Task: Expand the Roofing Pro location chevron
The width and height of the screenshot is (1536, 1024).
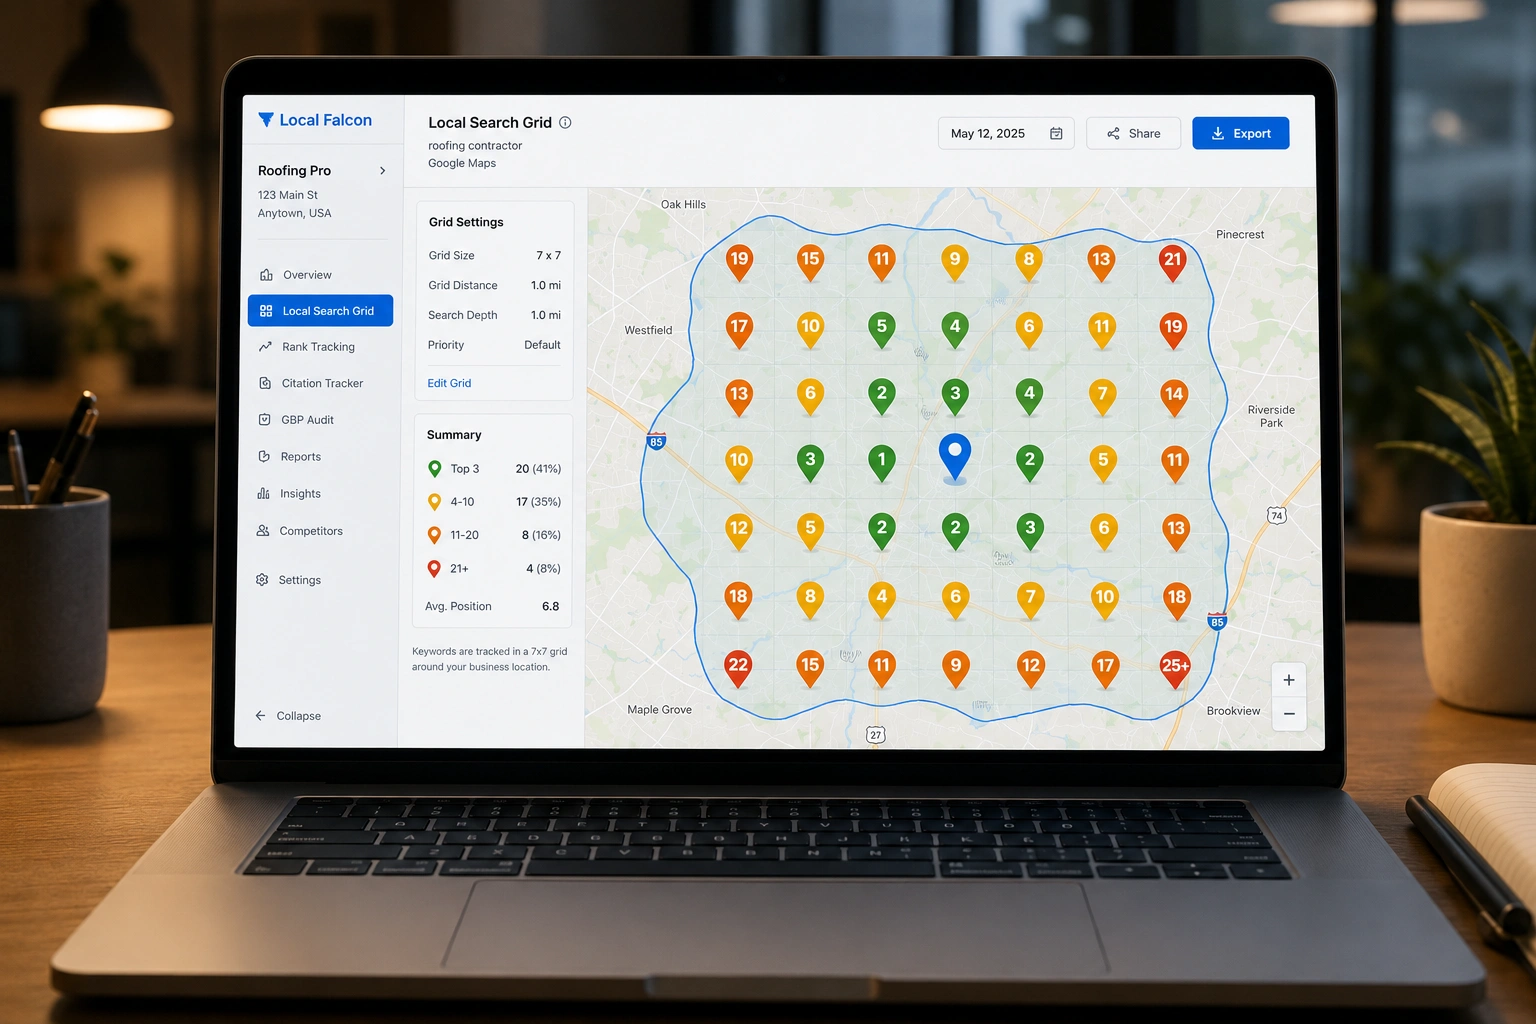Action: tap(382, 171)
